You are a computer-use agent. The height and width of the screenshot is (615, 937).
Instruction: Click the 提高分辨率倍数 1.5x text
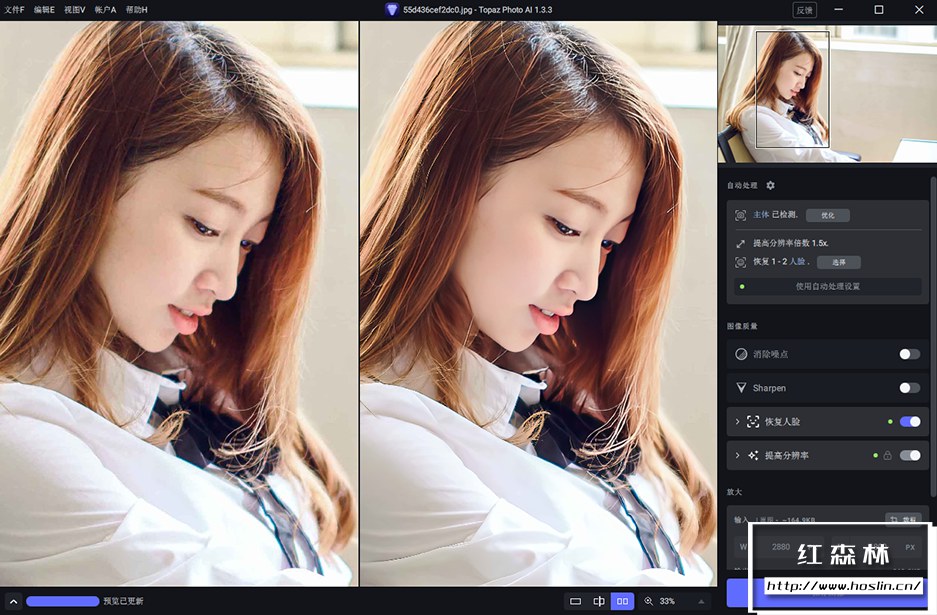[790, 243]
